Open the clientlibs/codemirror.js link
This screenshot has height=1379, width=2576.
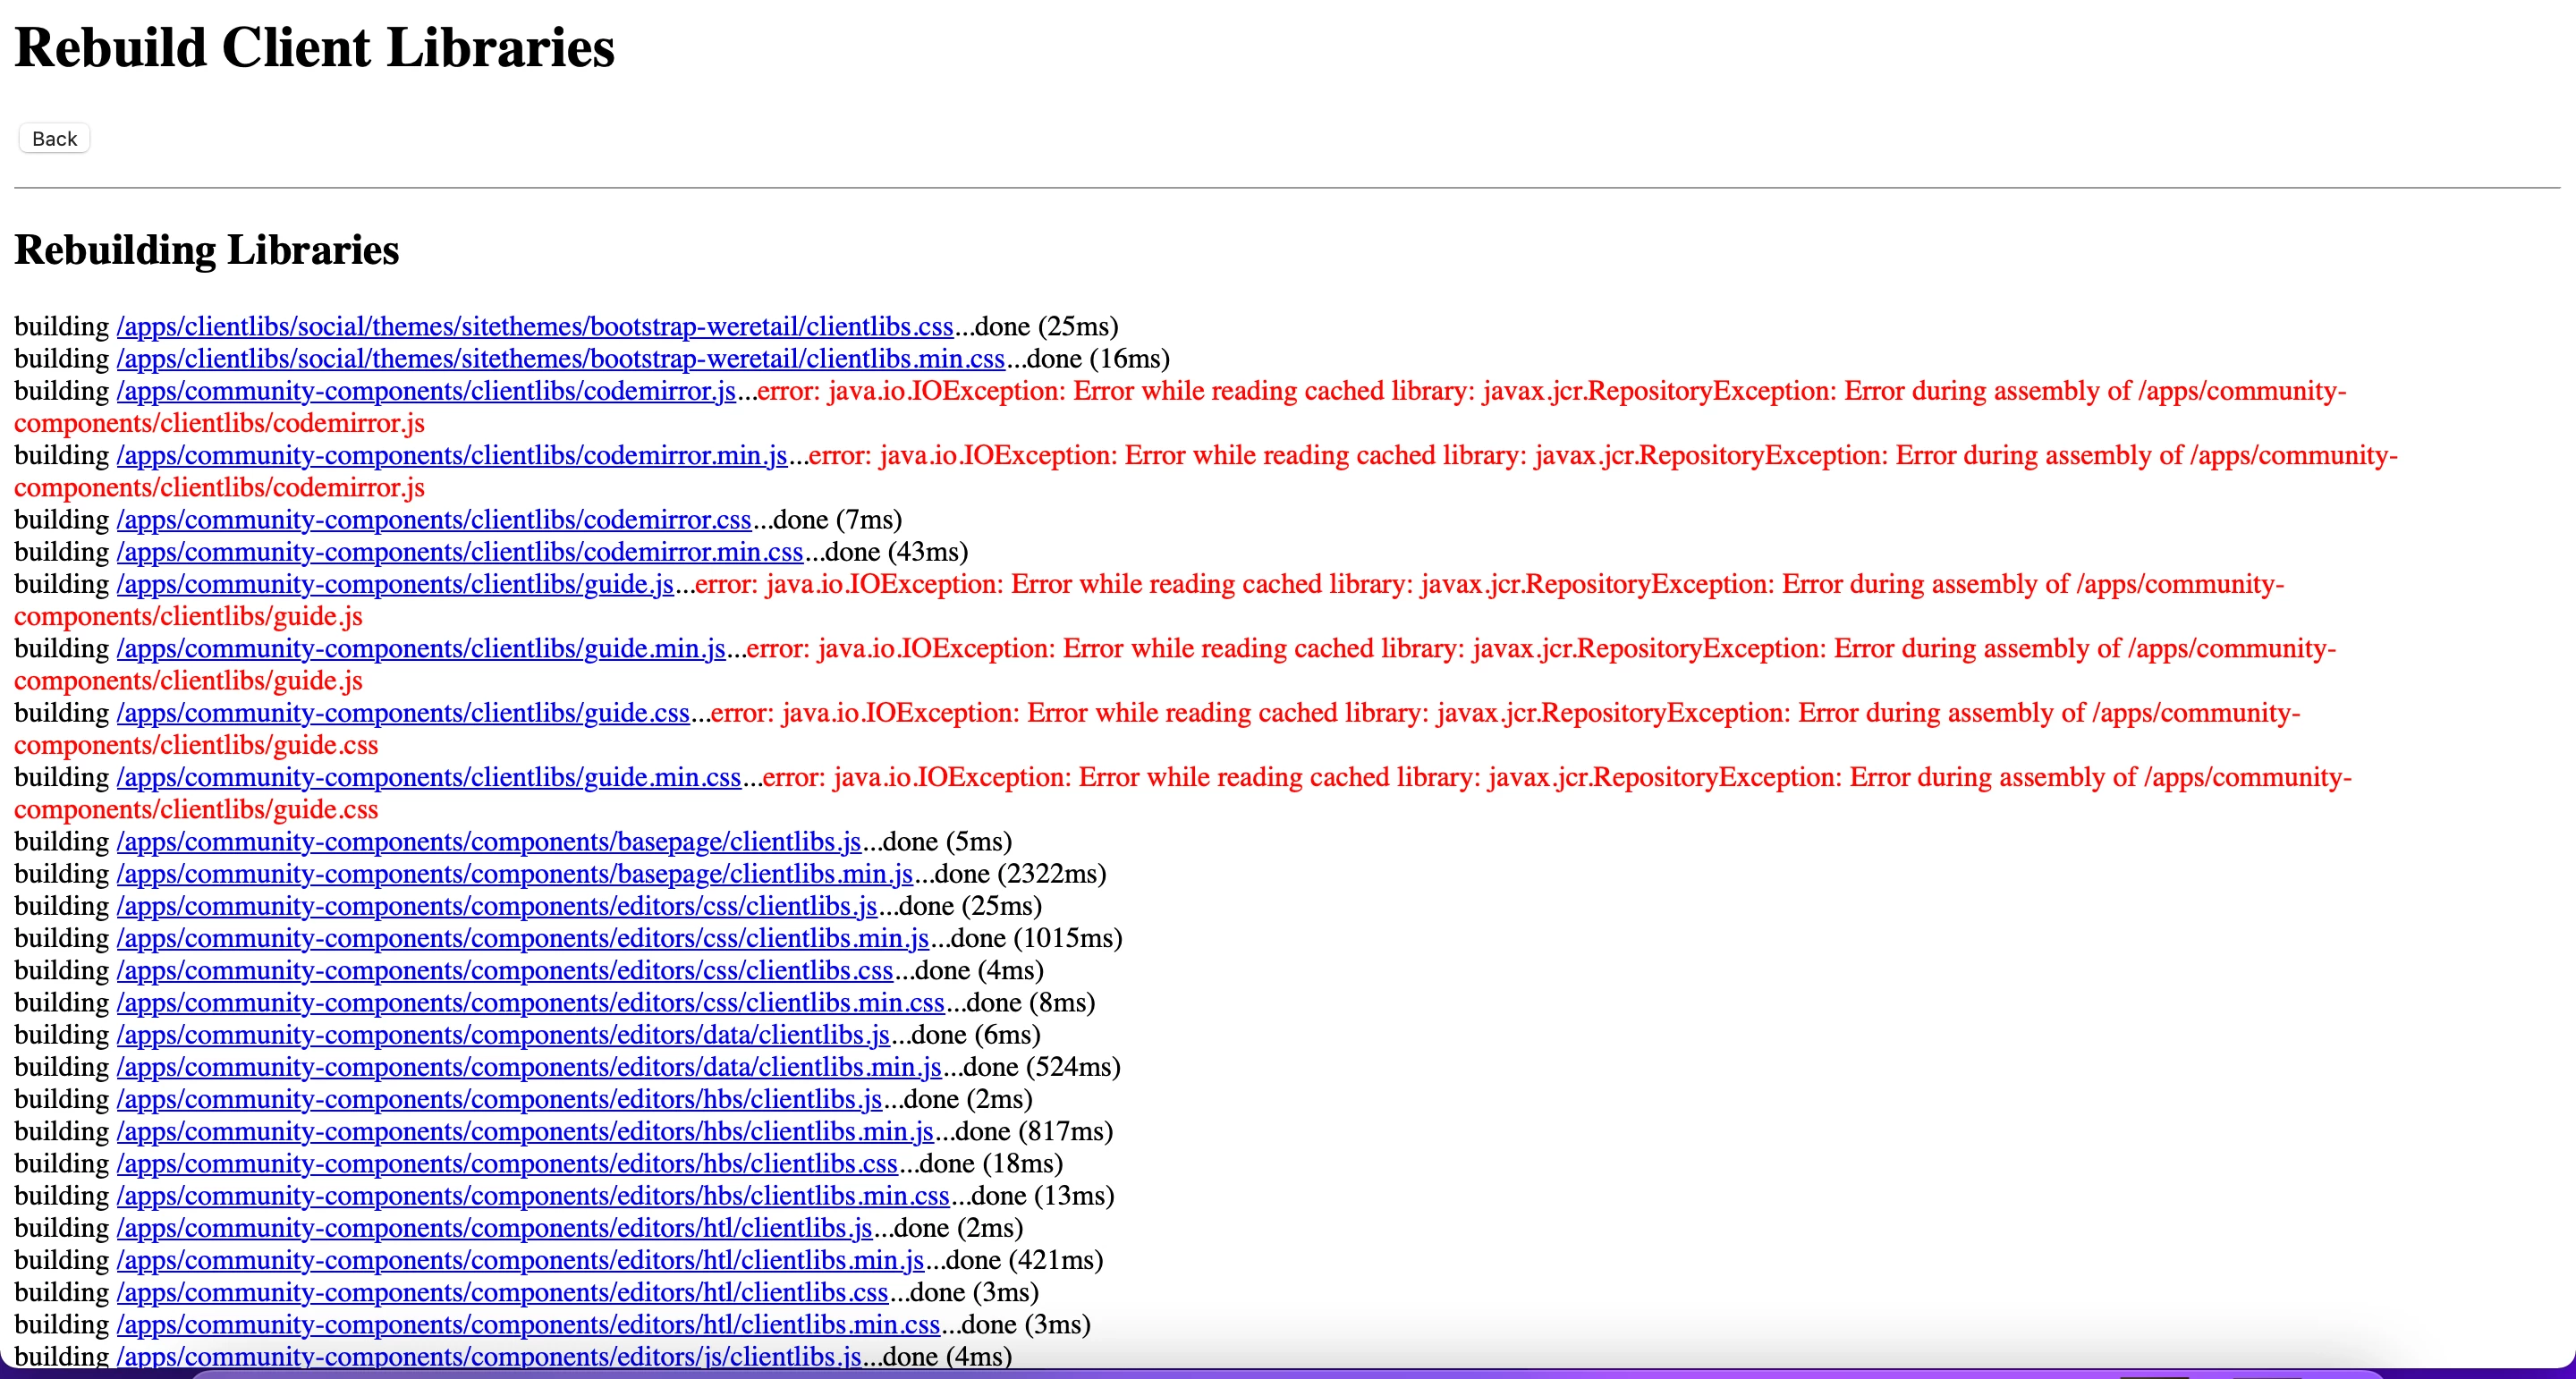tap(426, 391)
